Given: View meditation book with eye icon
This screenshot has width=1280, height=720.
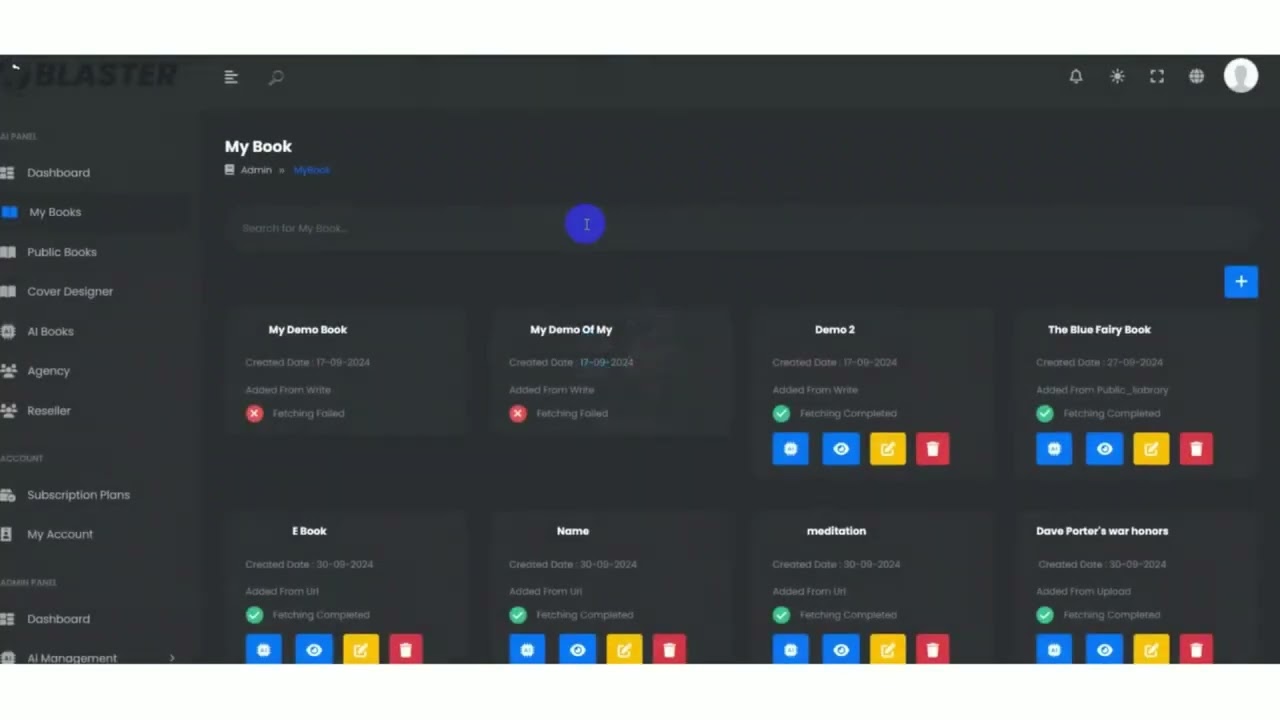Looking at the screenshot, I should [841, 649].
